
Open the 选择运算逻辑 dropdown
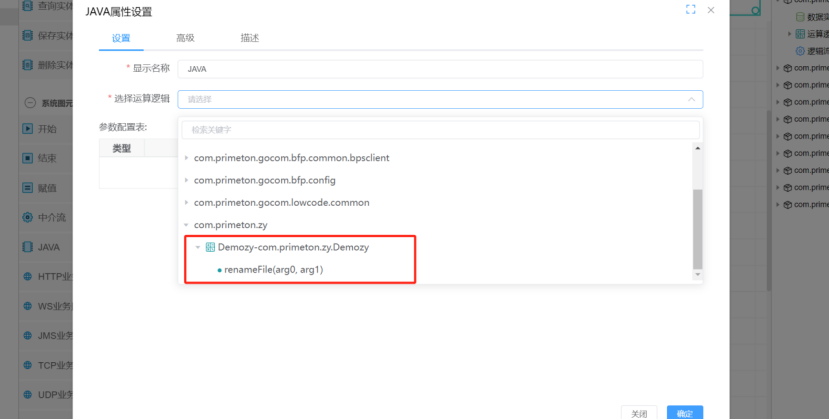click(440, 99)
